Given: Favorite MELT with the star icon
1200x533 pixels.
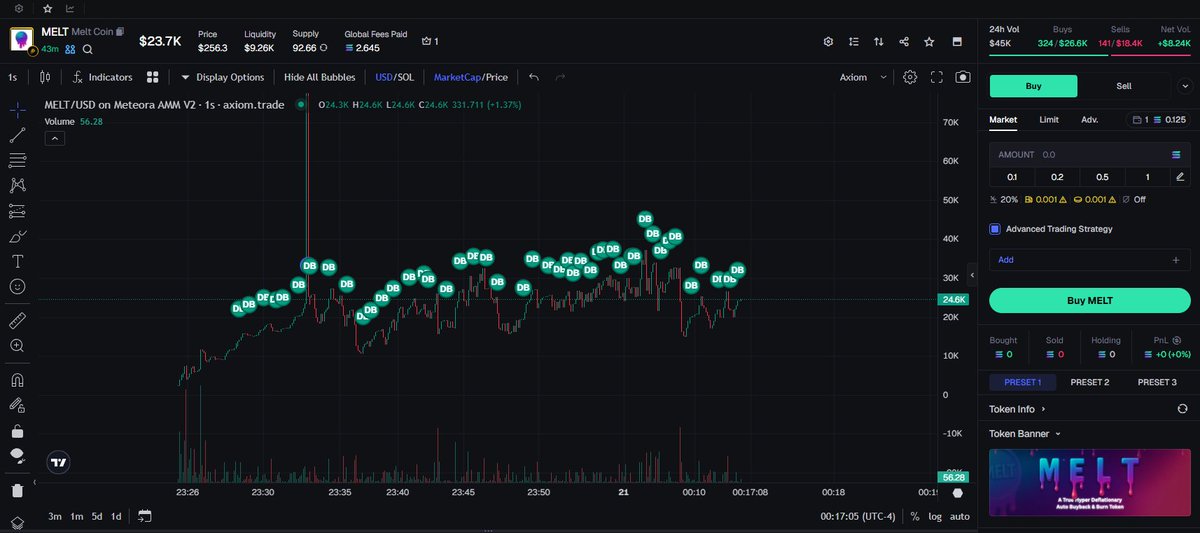Looking at the screenshot, I should [929, 42].
